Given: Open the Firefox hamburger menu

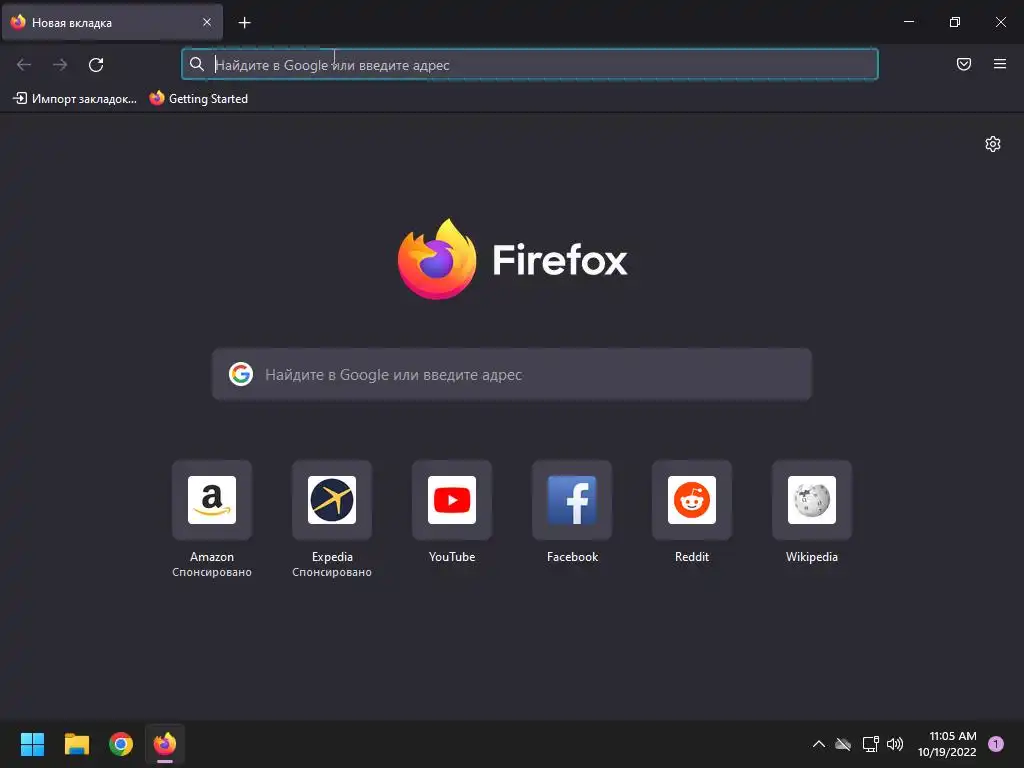Looking at the screenshot, I should pyautogui.click(x=1000, y=64).
